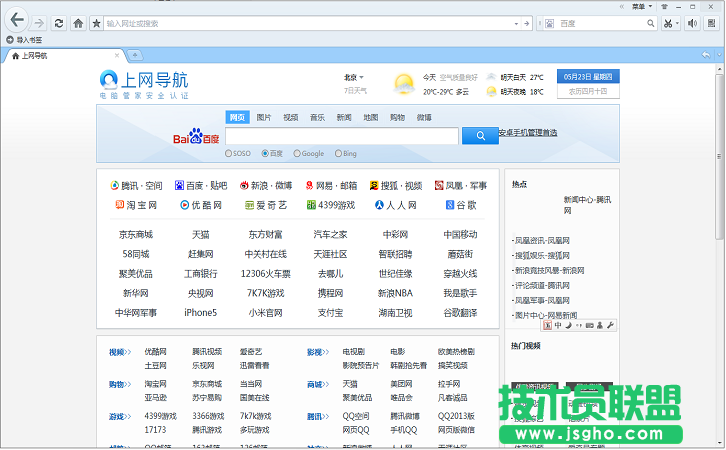Click the magnifier in the 百度 search box
The width and height of the screenshot is (726, 450).
(651, 23)
